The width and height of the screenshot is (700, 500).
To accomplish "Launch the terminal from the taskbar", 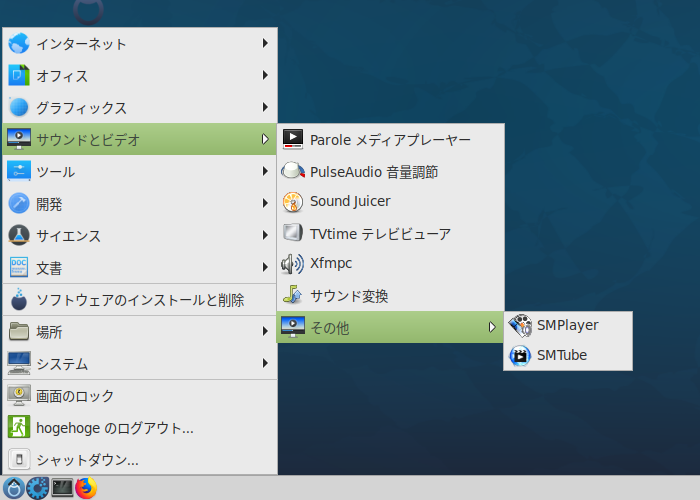I will point(62,488).
